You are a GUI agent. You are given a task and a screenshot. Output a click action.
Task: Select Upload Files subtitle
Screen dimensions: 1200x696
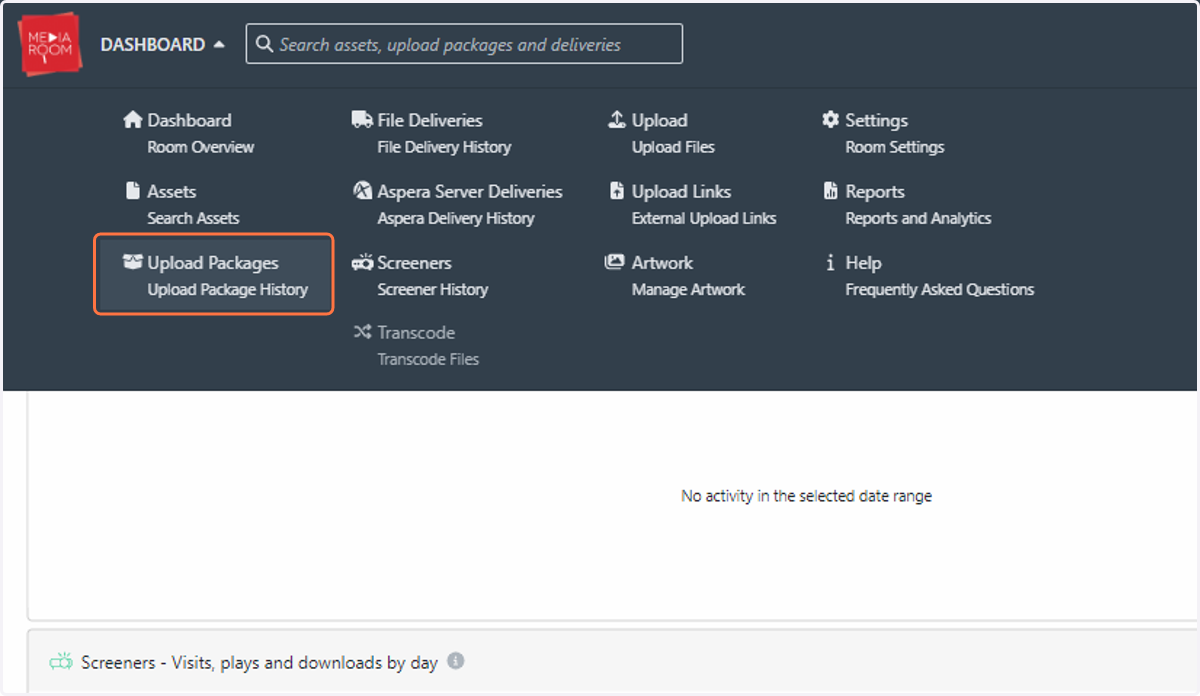tap(673, 147)
